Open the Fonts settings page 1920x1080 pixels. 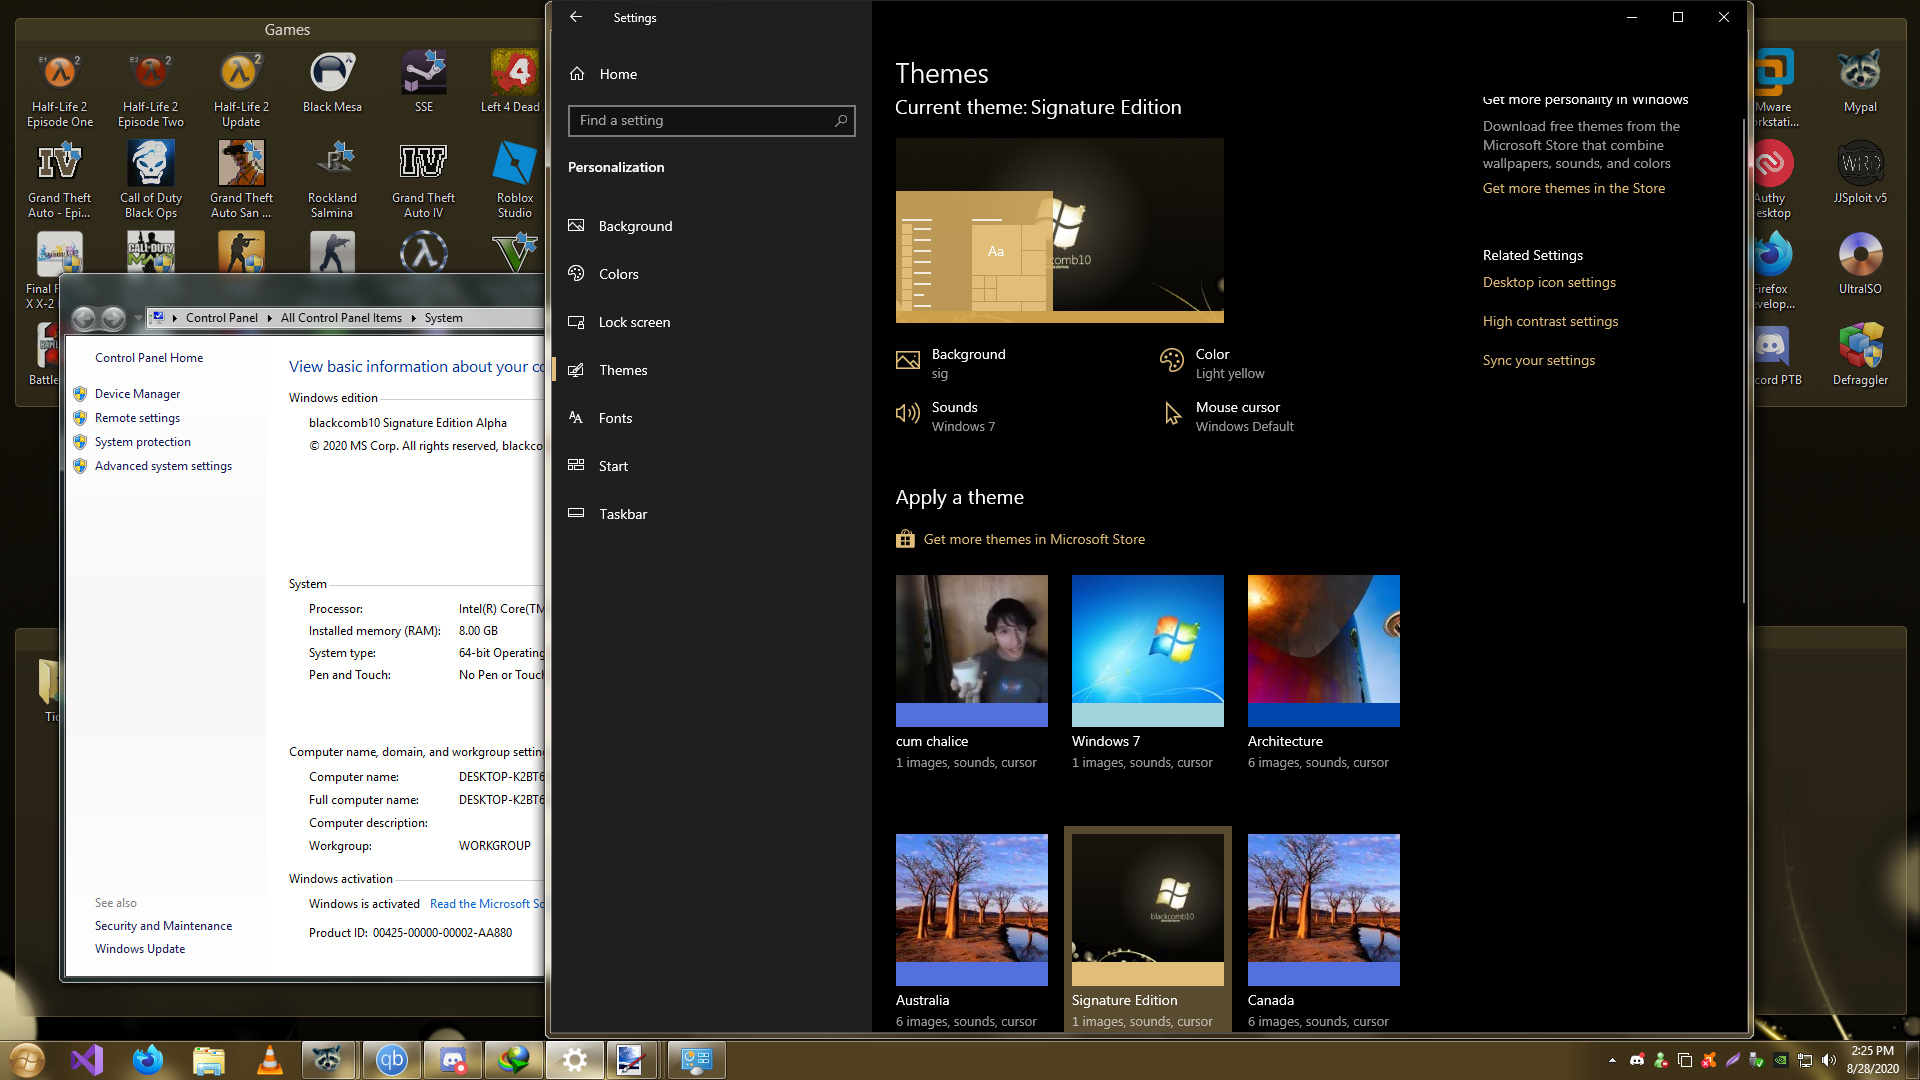(x=614, y=418)
